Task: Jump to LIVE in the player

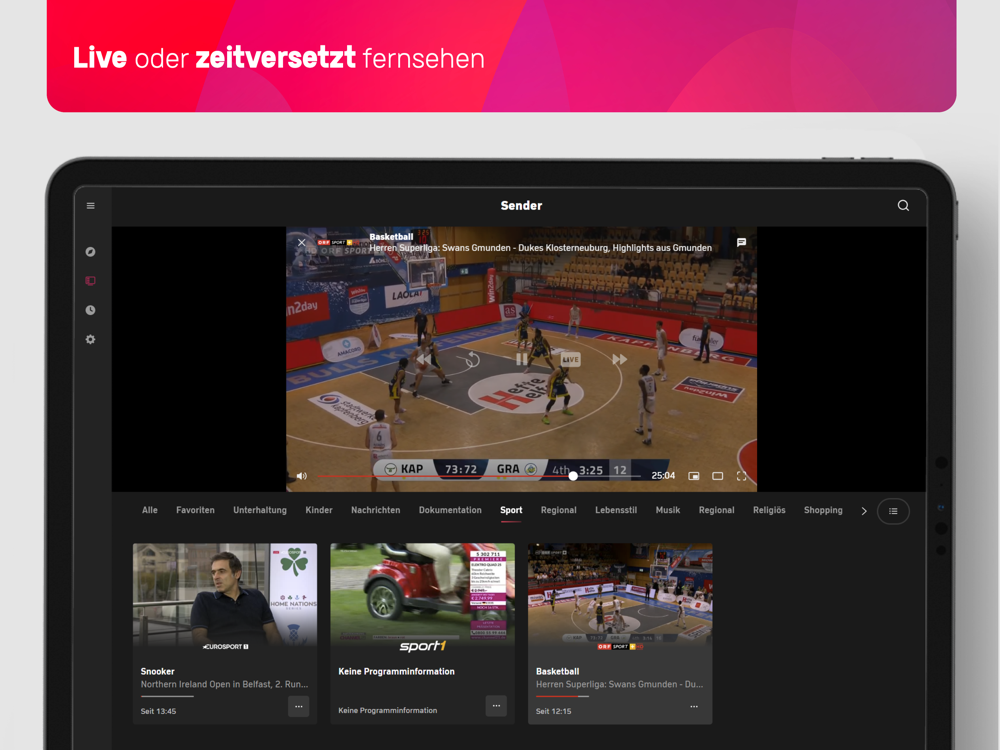Action: pyautogui.click(x=570, y=360)
